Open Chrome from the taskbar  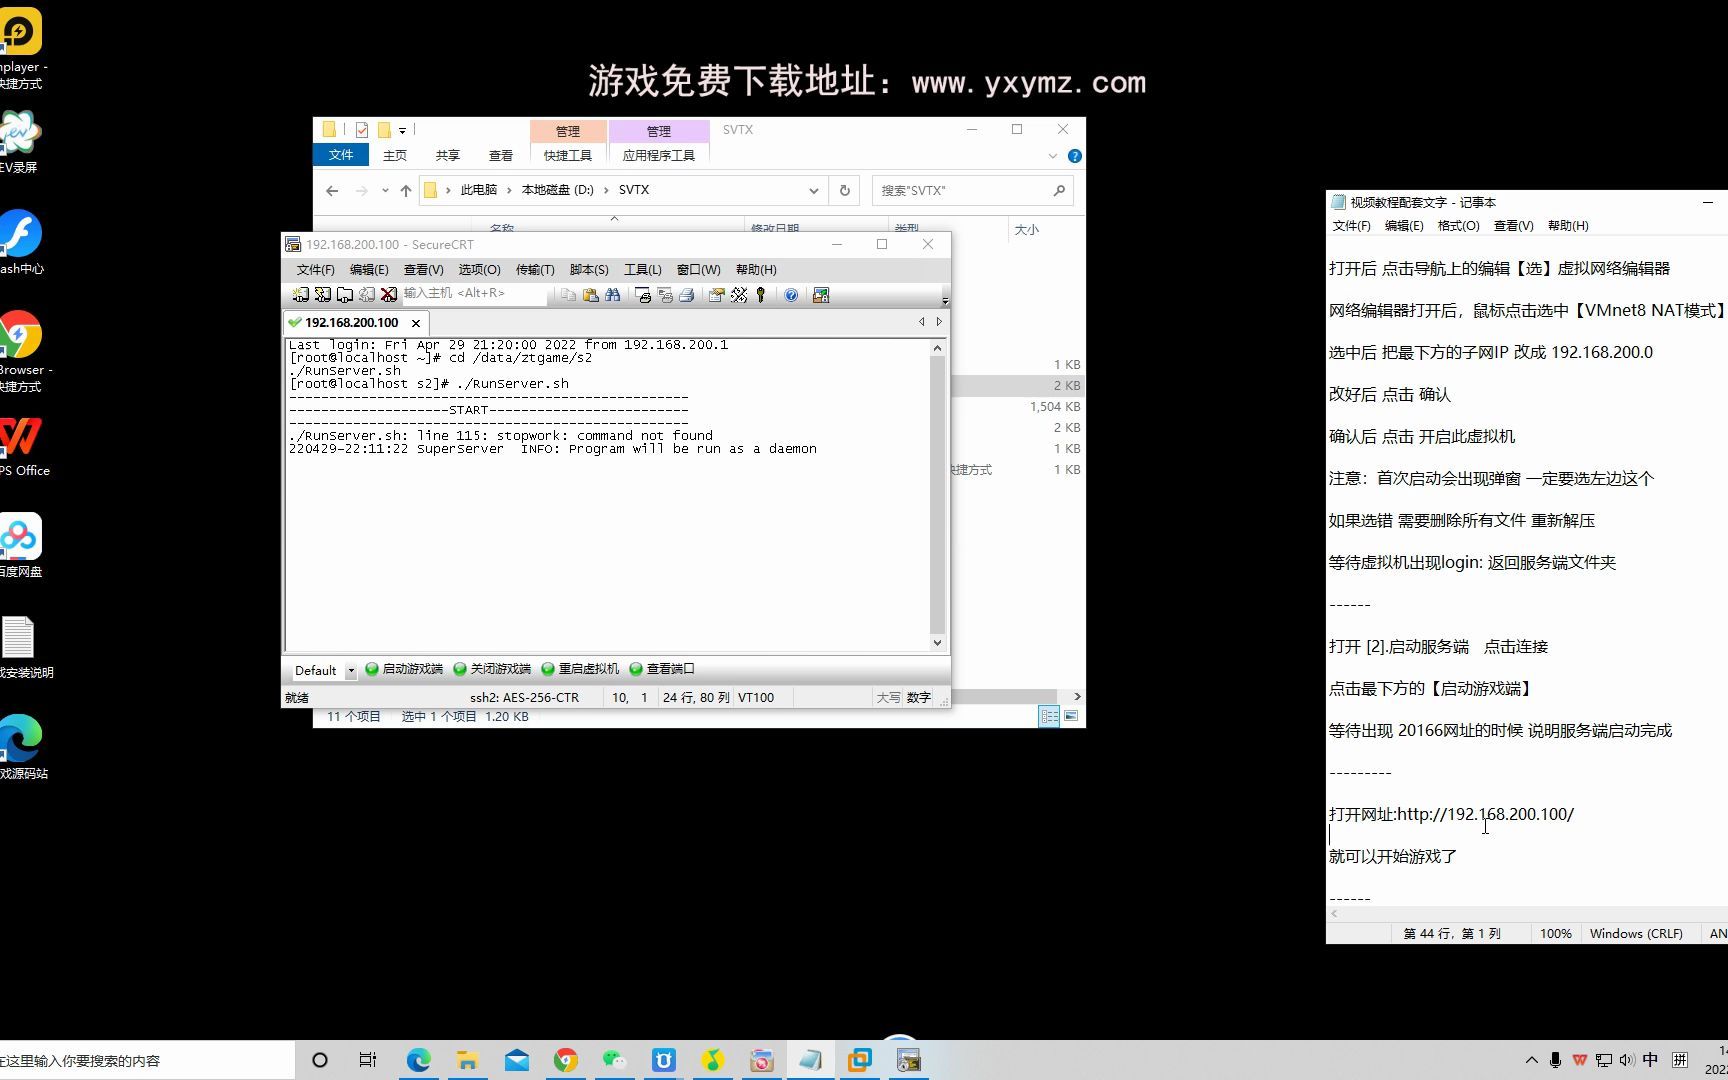click(x=565, y=1060)
